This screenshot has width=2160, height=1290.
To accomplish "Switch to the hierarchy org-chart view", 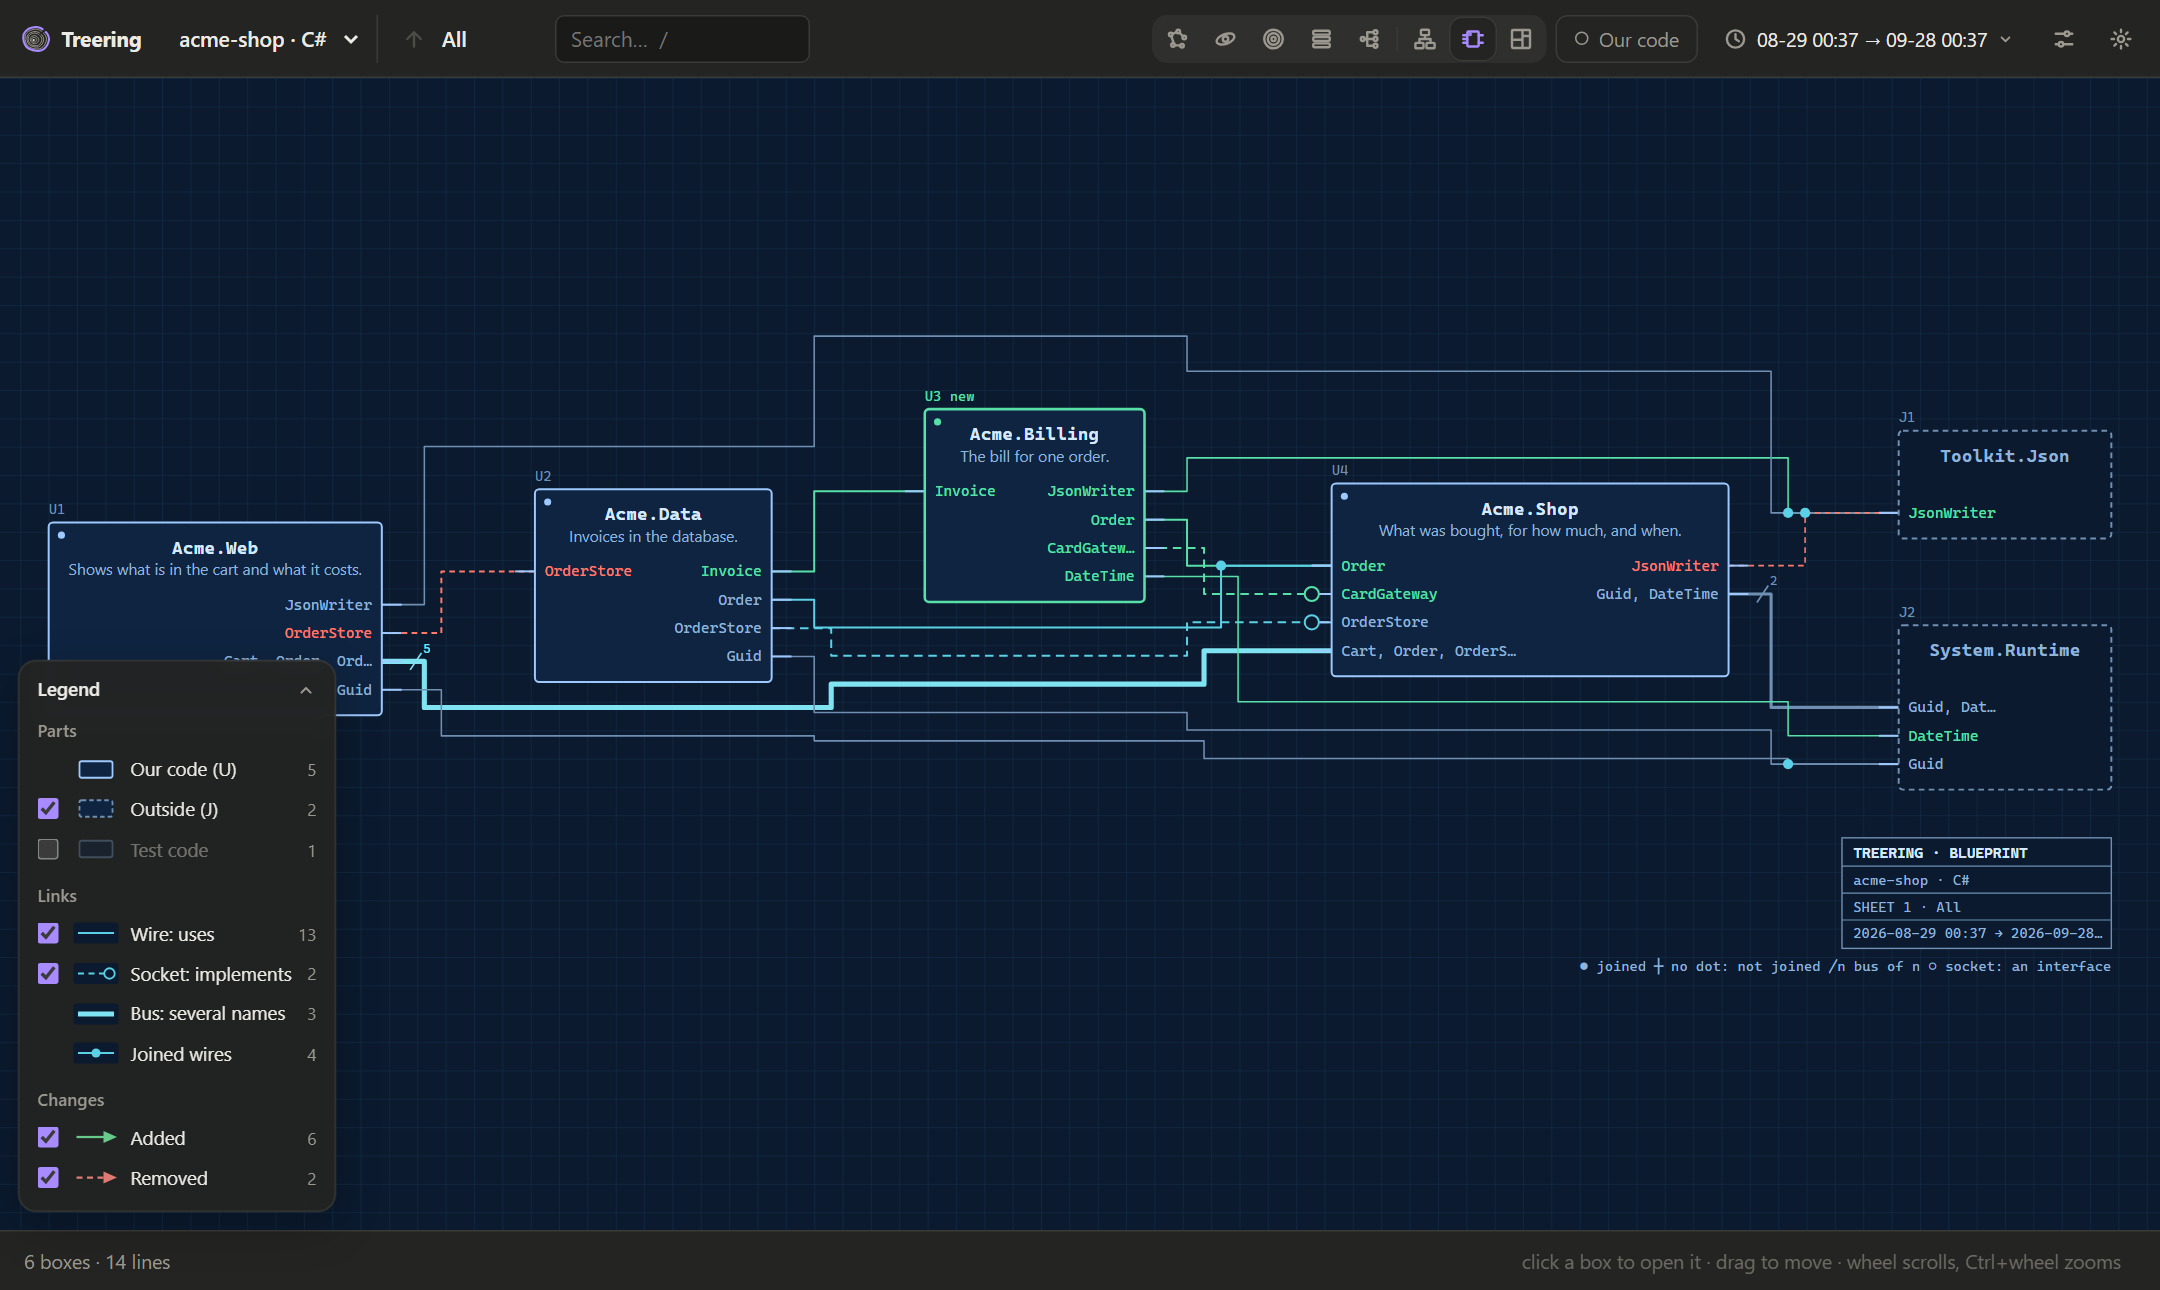I will tap(1424, 39).
